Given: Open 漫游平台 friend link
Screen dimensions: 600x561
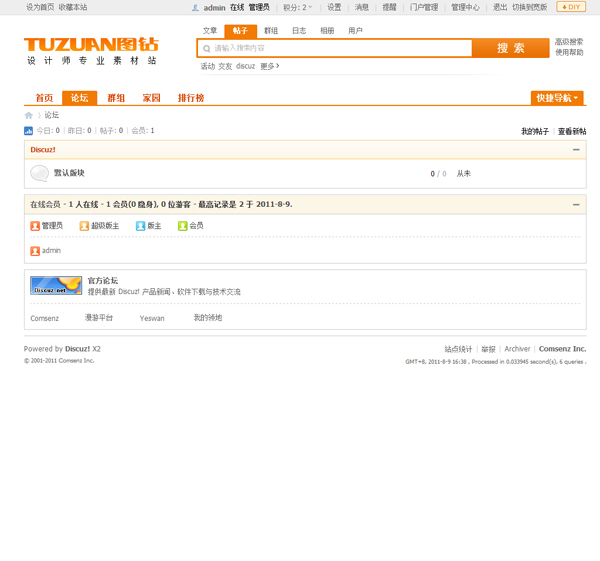Looking at the screenshot, I should (x=99, y=318).
